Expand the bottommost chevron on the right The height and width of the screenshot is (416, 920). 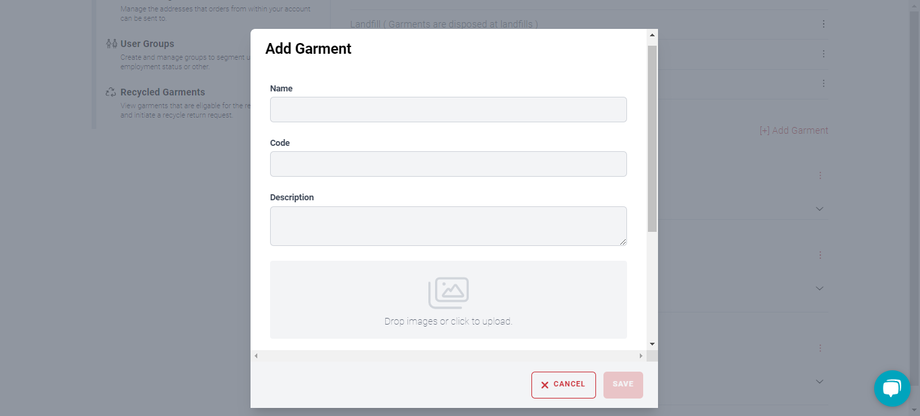point(819,381)
